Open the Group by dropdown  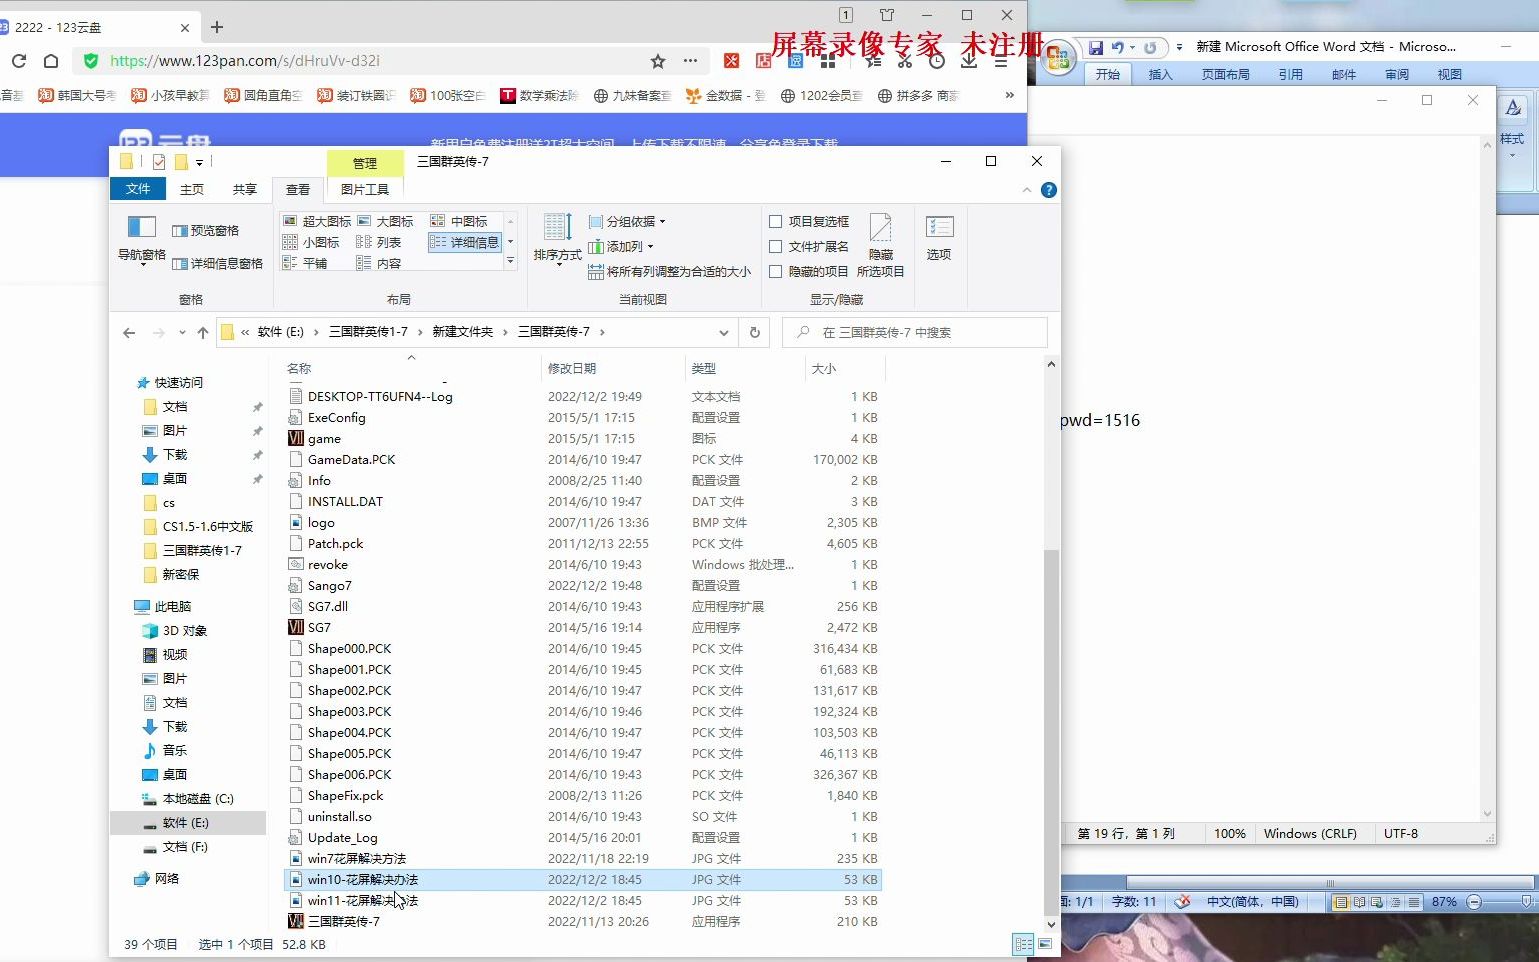coord(627,221)
